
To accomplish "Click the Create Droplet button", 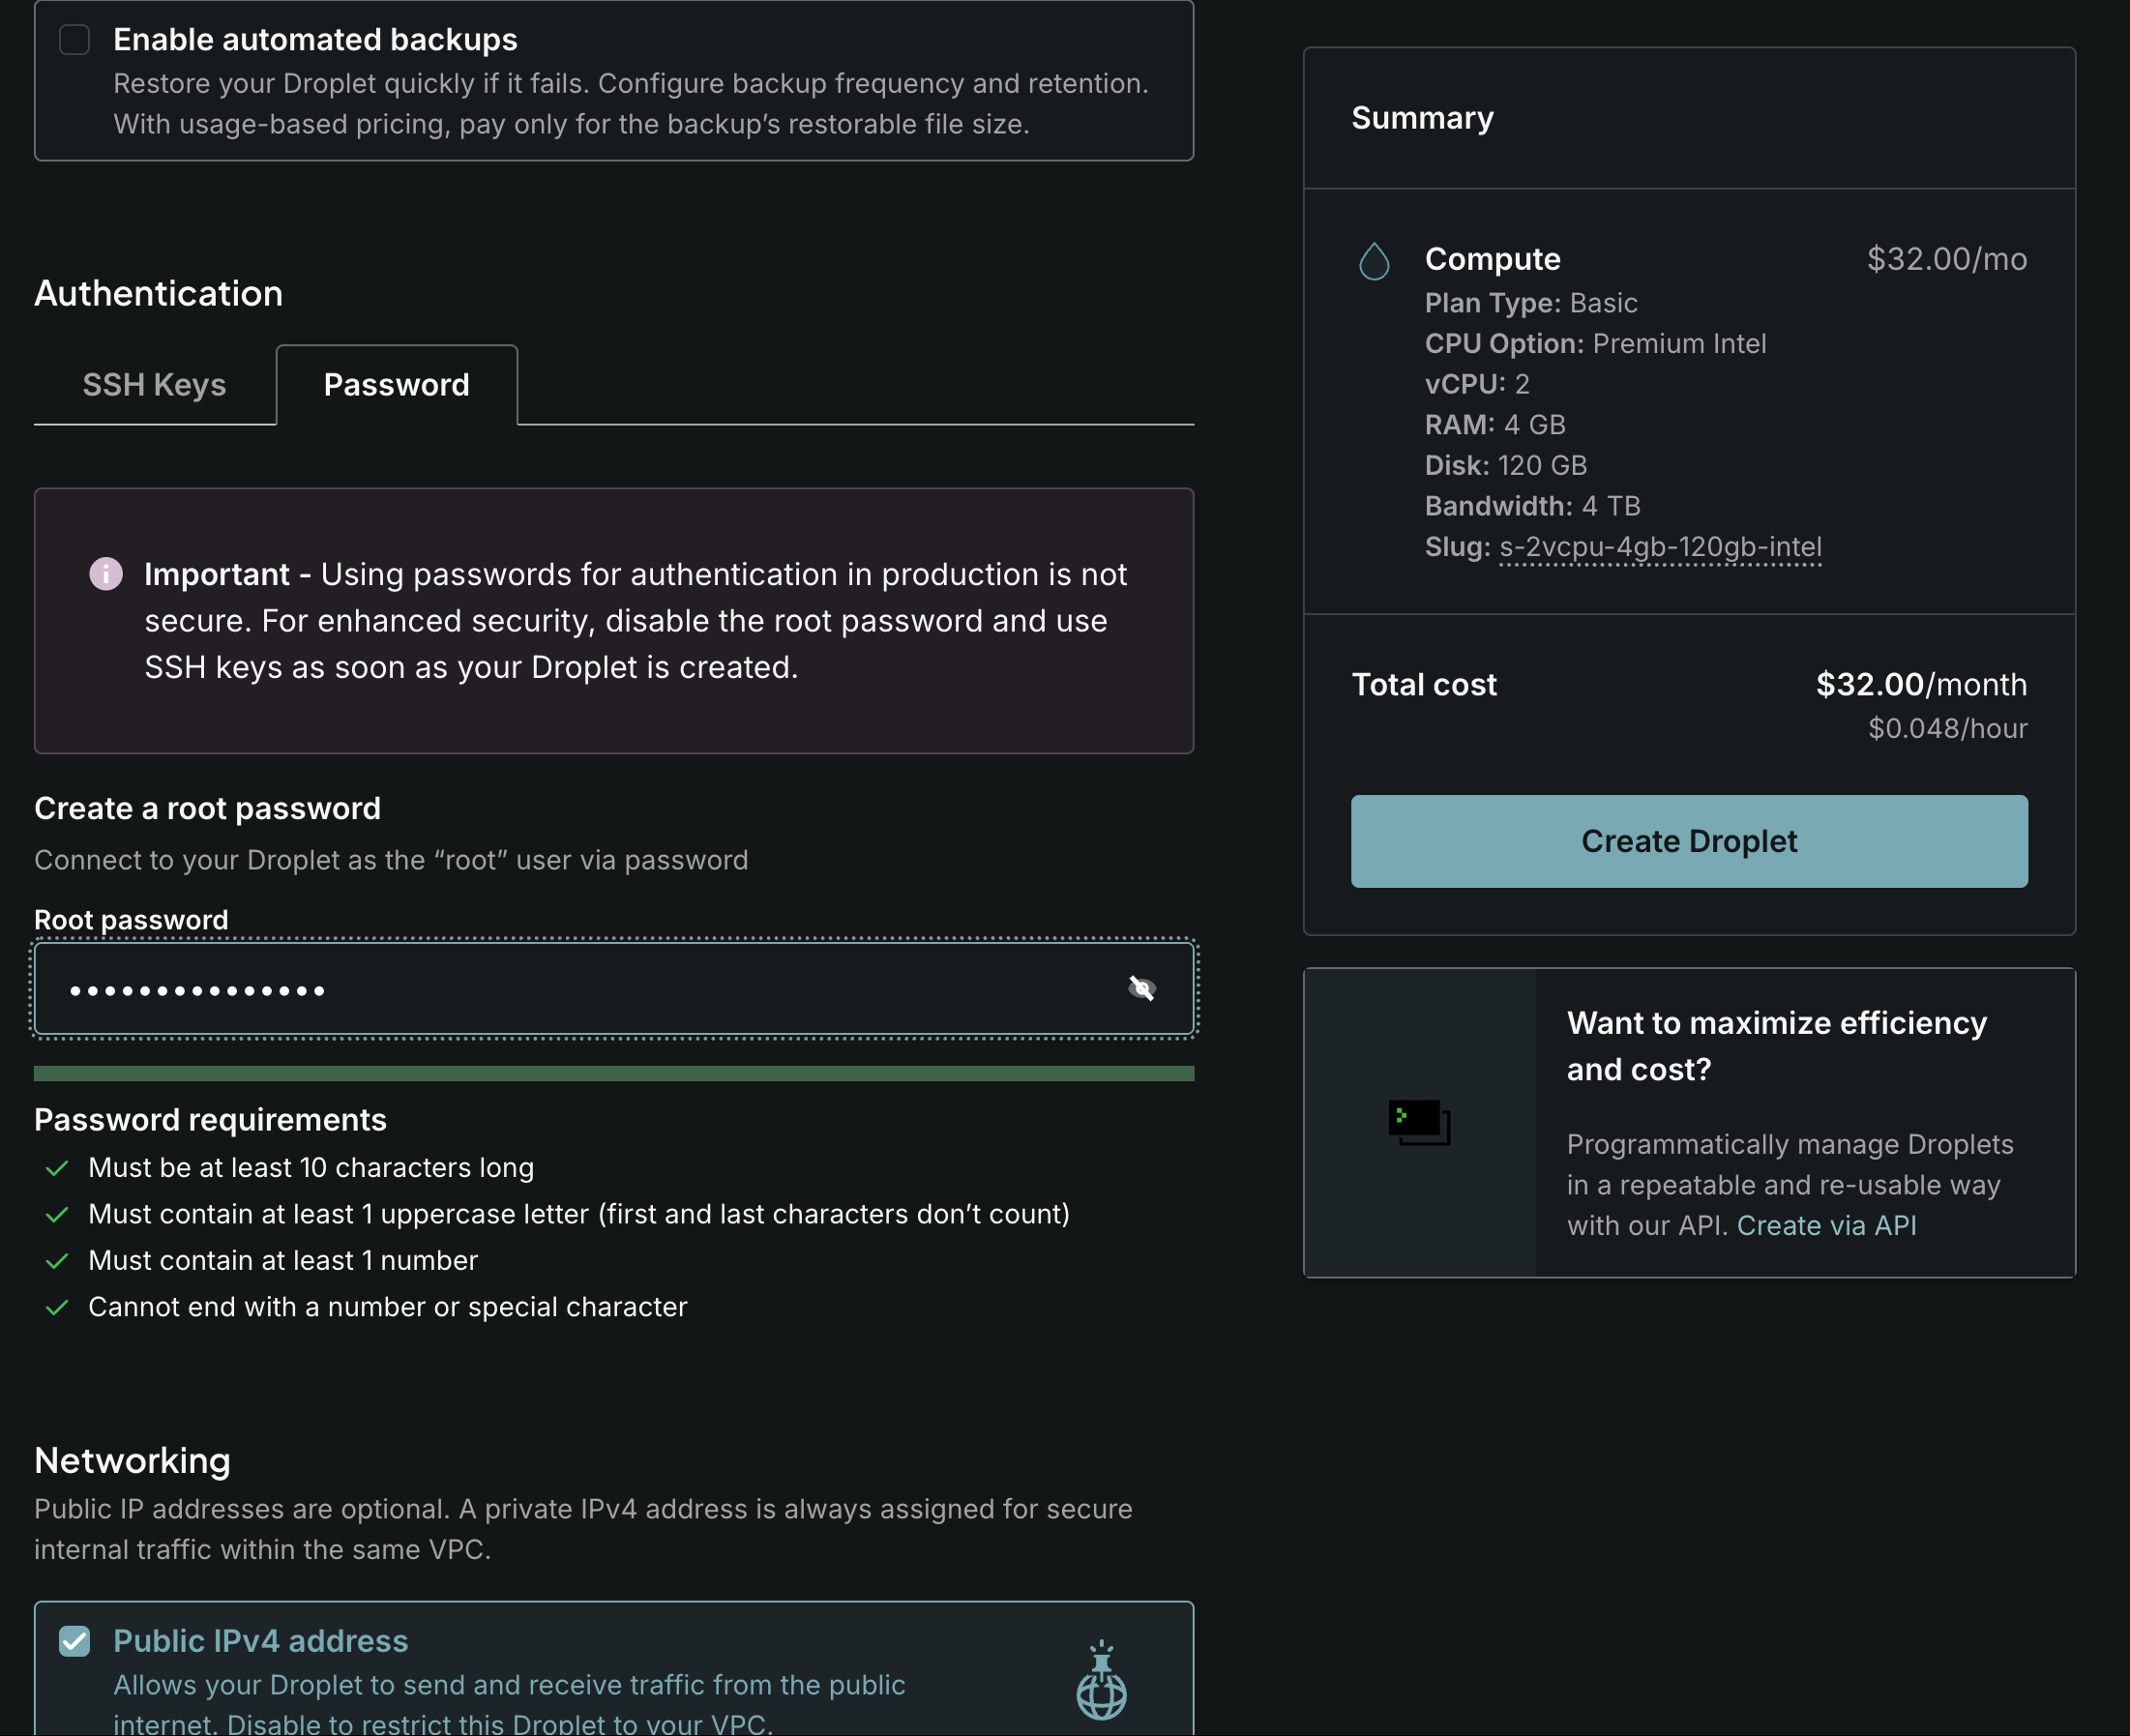I will pos(1689,841).
